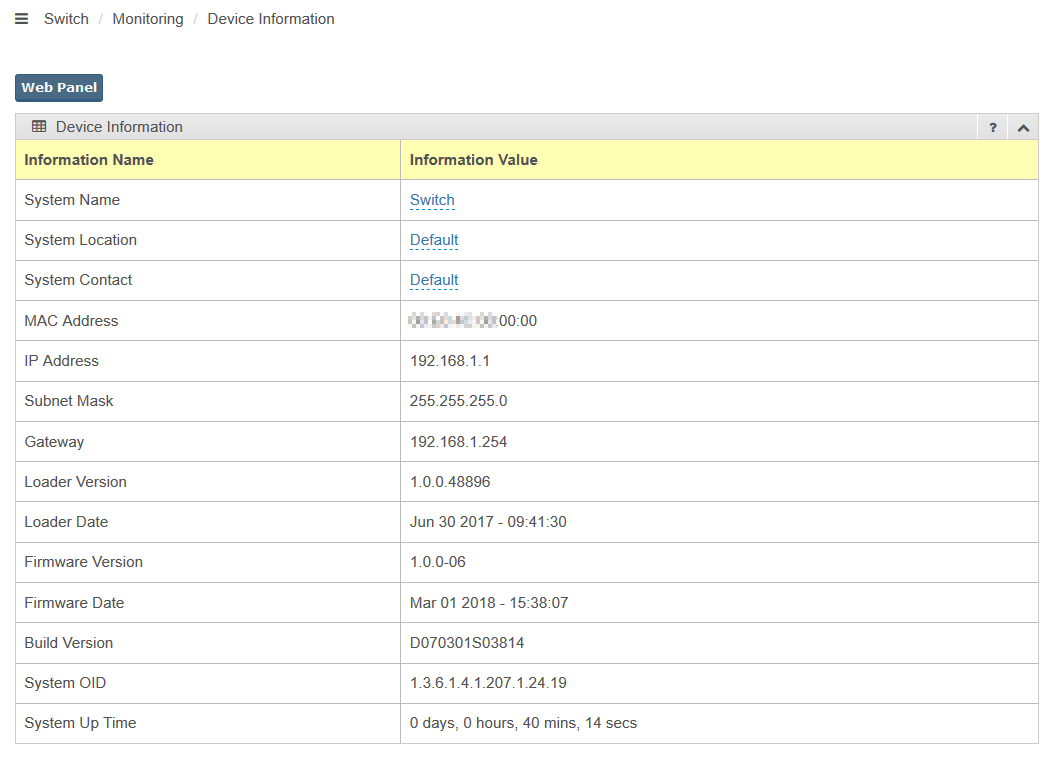The image size is (1055, 762).
Task: Edit the System Name value Switch
Action: pyautogui.click(x=432, y=200)
